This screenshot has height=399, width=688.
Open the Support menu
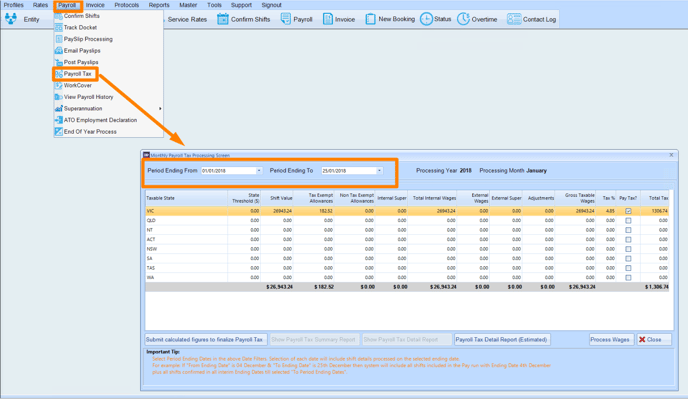coord(241,5)
